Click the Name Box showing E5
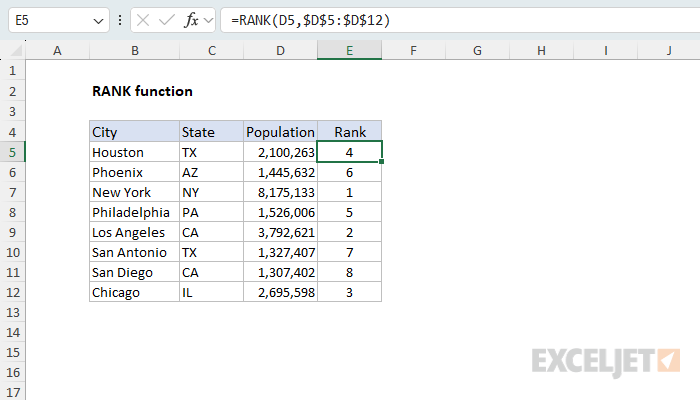Viewport: 700px width, 400px height. [x=58, y=20]
